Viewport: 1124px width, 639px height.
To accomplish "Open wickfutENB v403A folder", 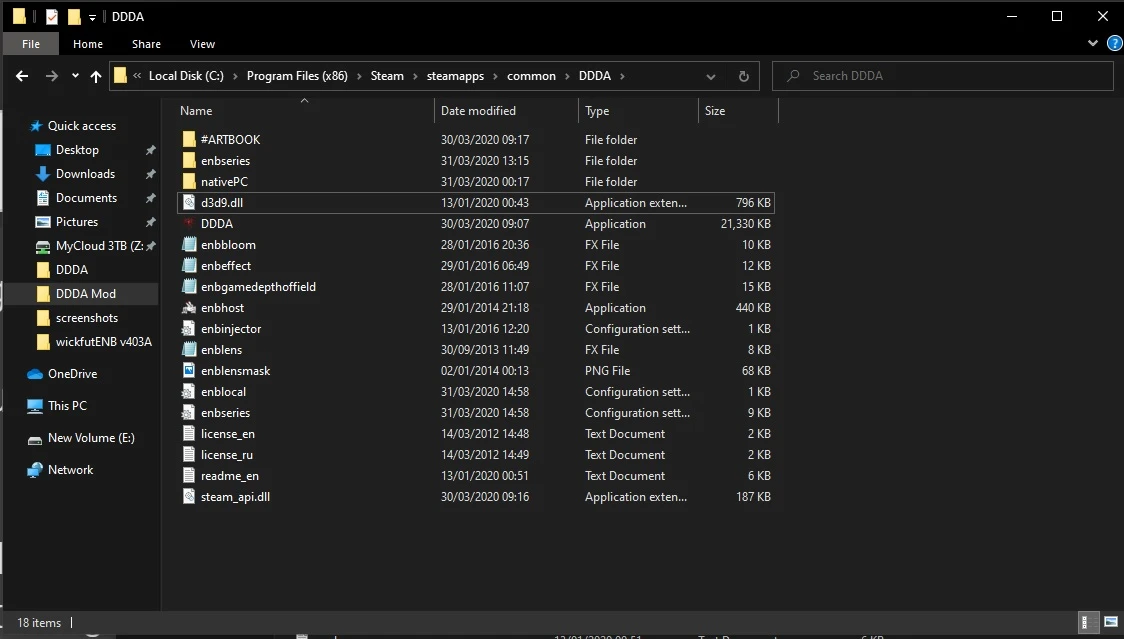I will click(103, 342).
